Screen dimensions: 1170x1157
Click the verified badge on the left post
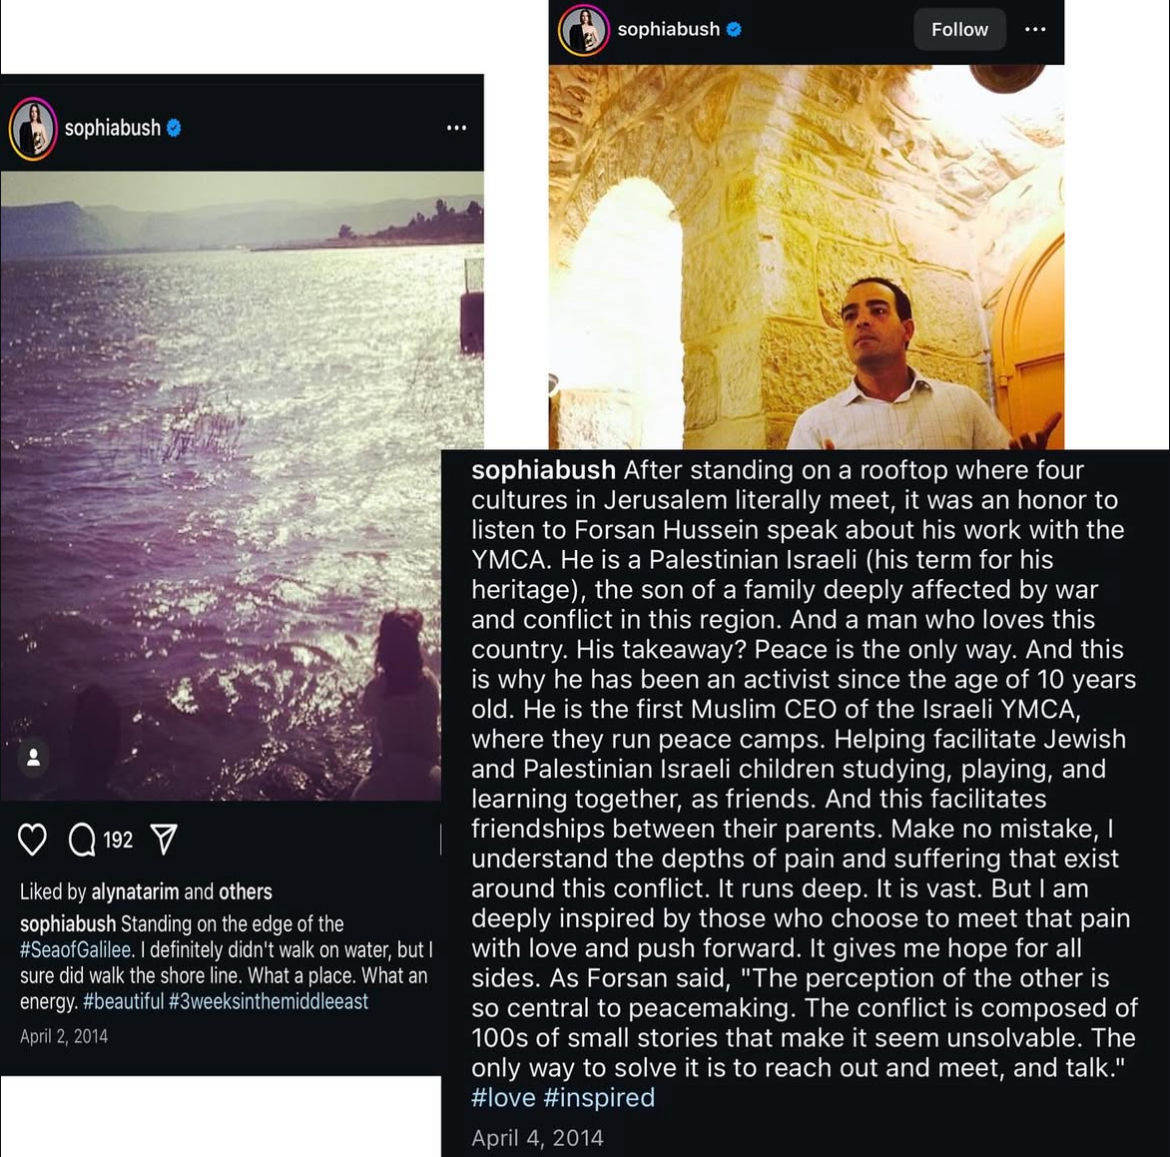(174, 128)
